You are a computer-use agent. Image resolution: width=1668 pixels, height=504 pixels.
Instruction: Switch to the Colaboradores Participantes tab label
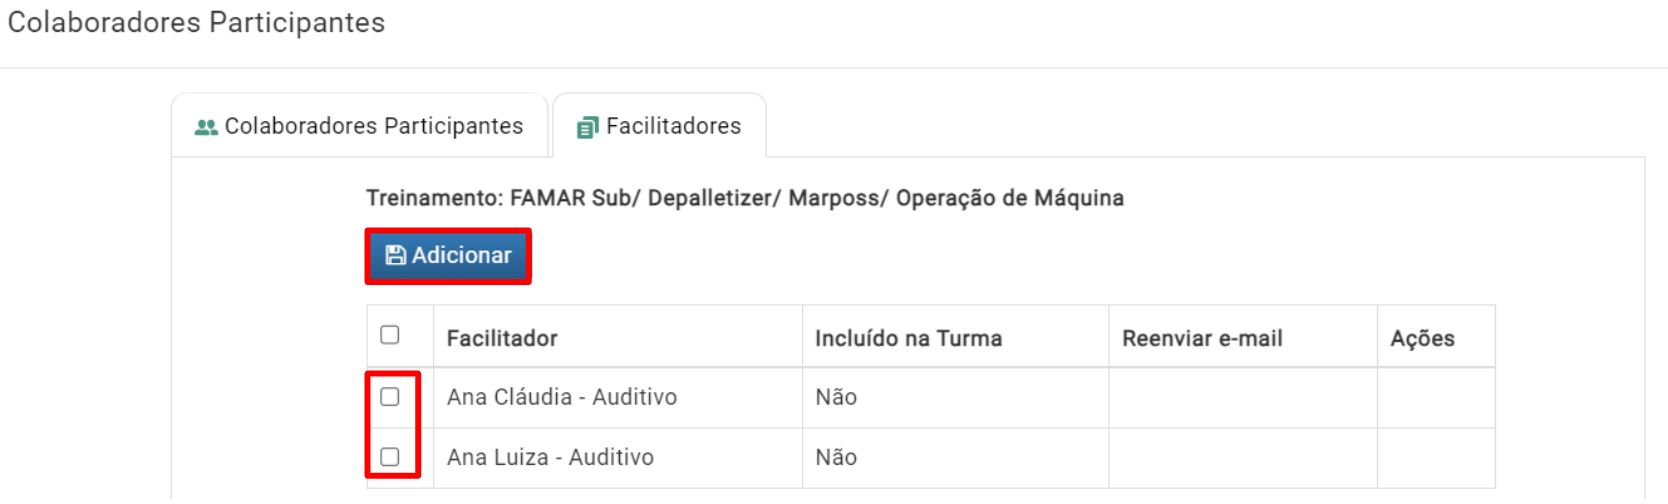(374, 126)
